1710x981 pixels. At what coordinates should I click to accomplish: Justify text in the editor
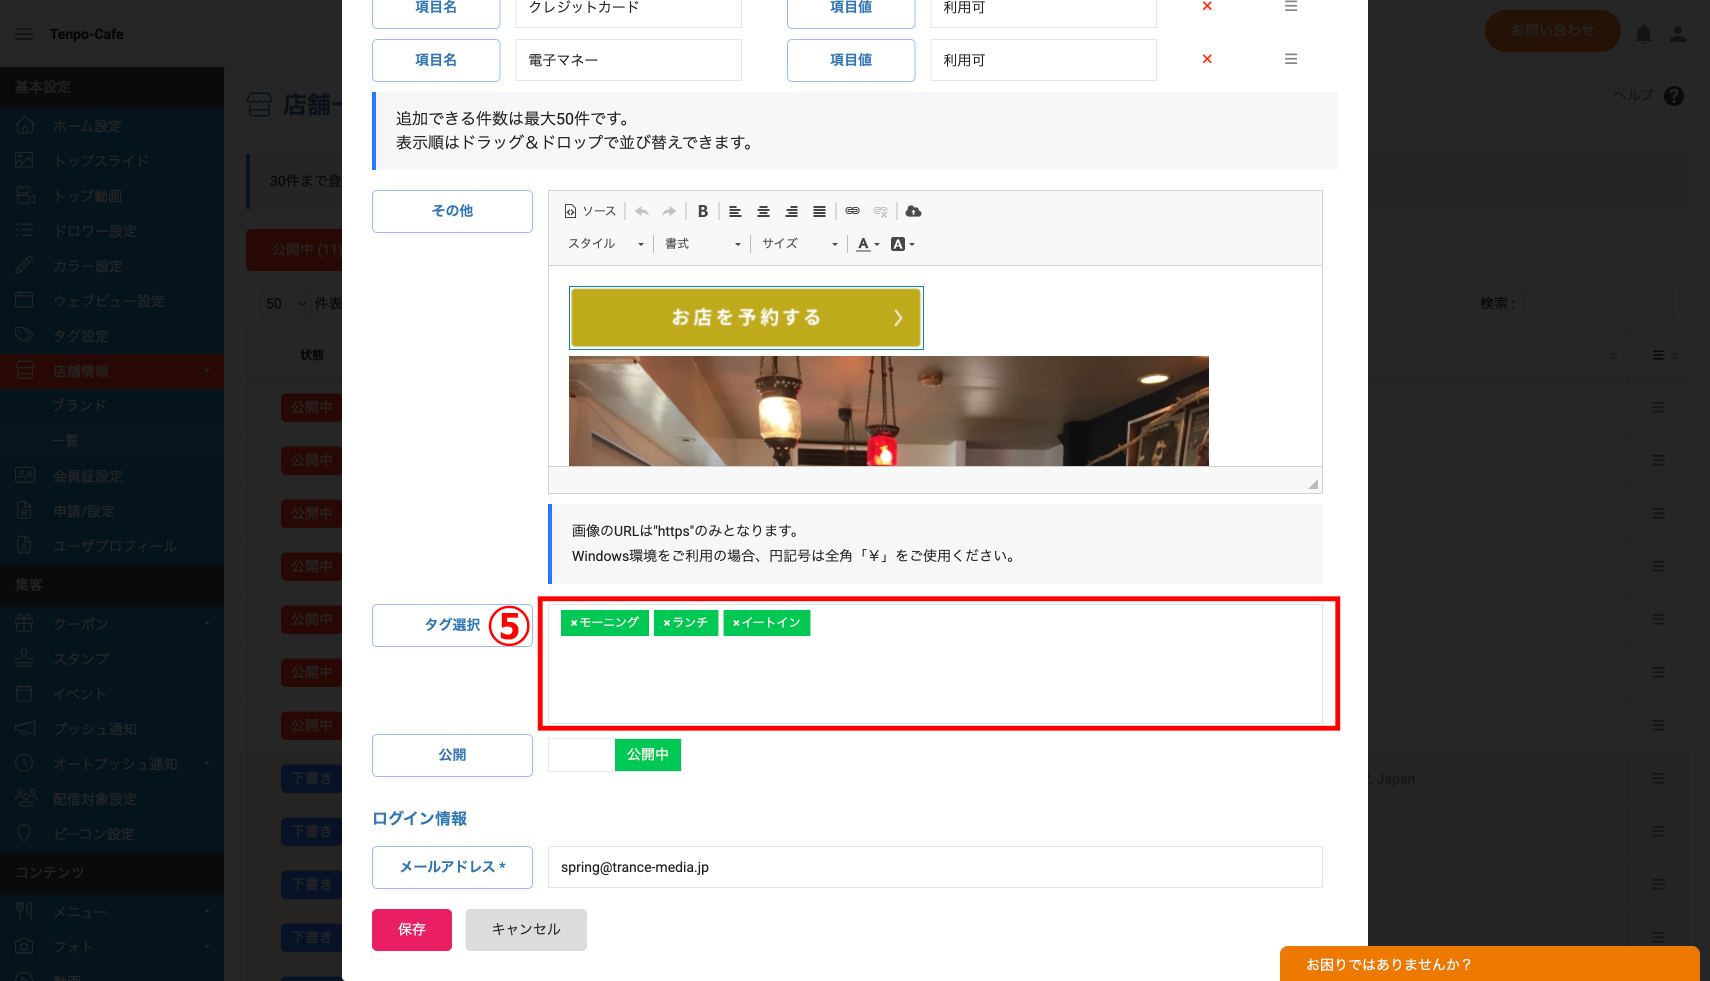point(819,211)
